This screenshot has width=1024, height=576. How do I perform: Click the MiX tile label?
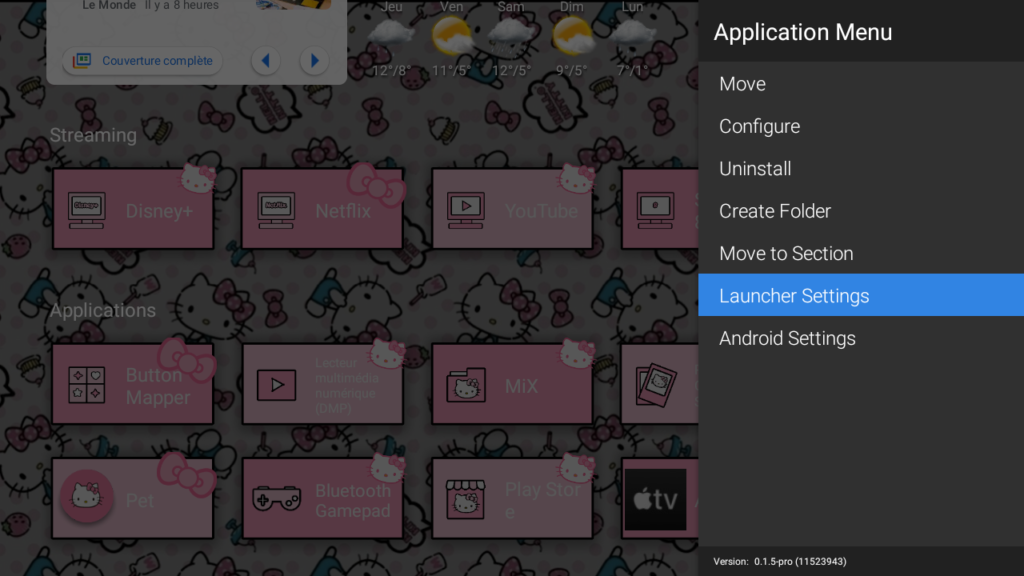pos(521,386)
